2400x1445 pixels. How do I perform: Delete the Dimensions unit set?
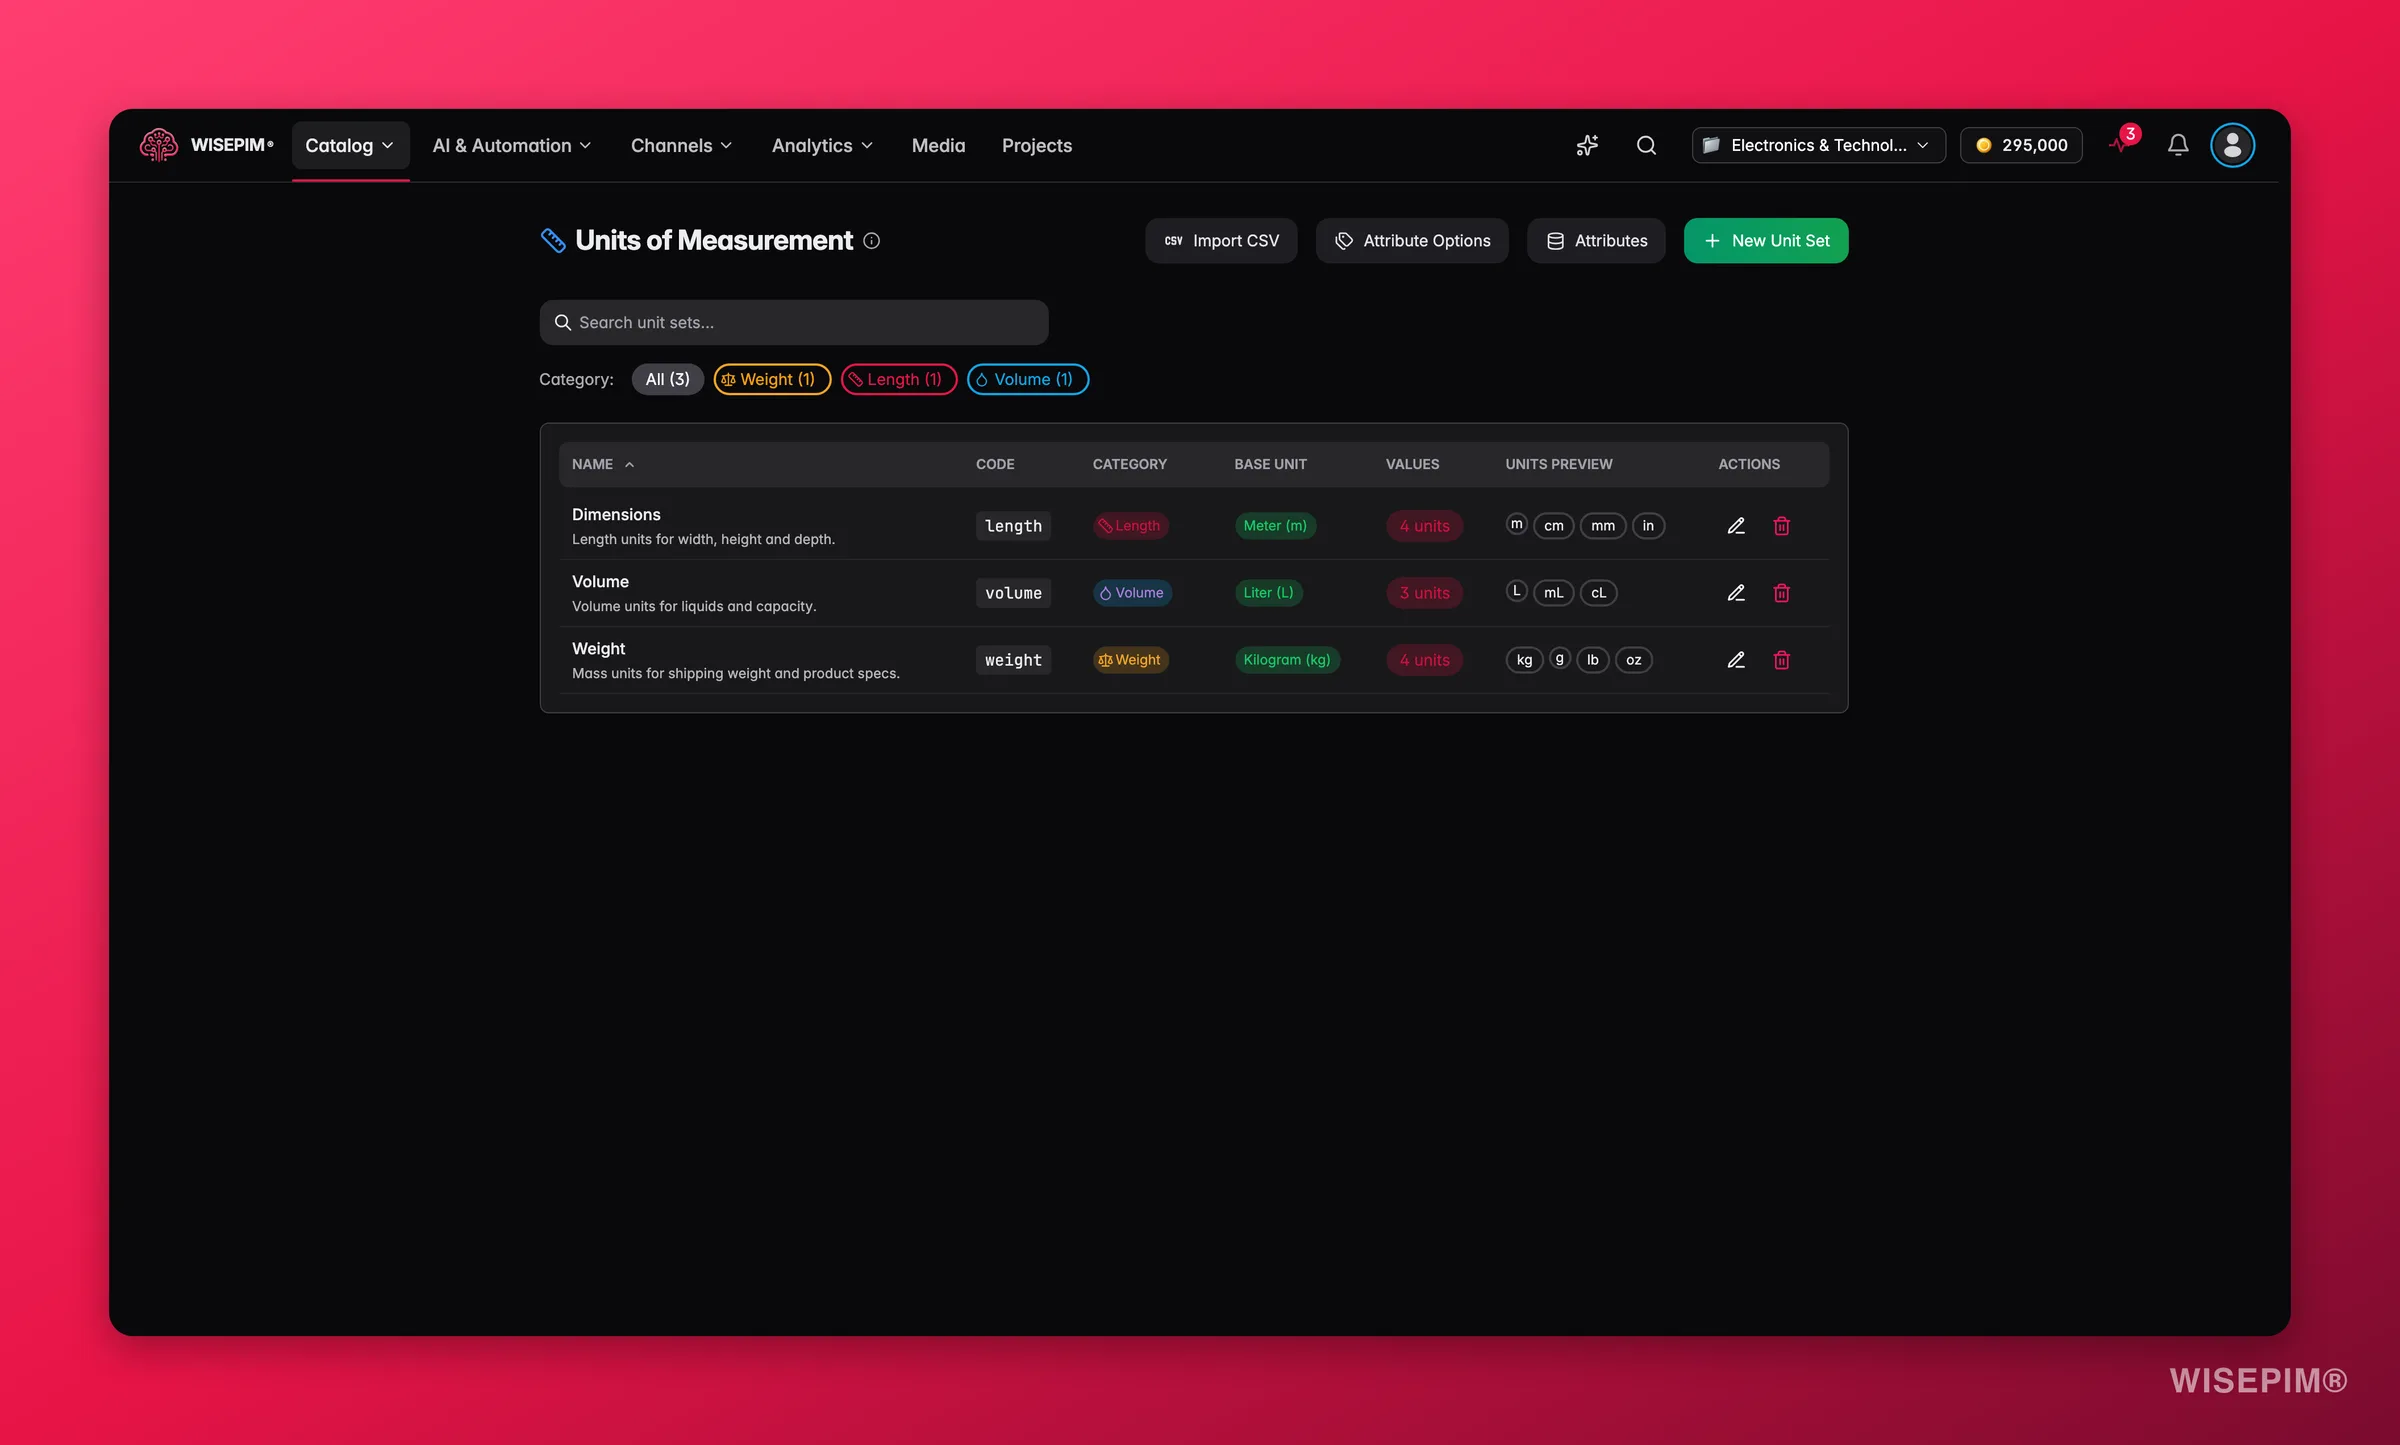click(x=1781, y=526)
